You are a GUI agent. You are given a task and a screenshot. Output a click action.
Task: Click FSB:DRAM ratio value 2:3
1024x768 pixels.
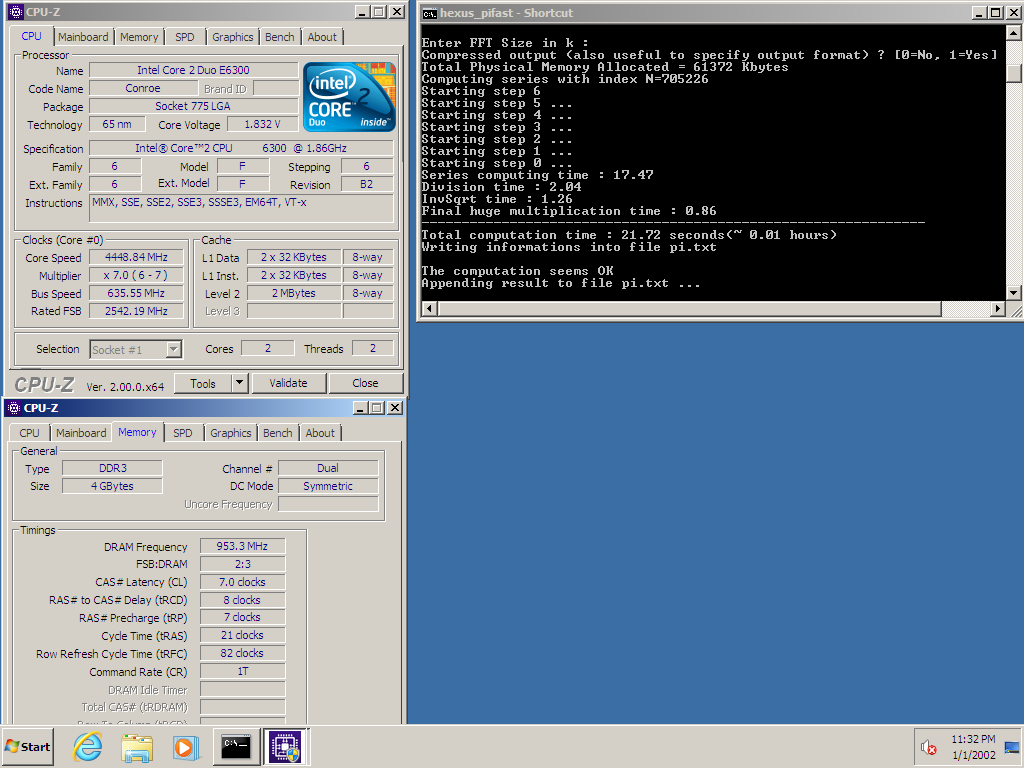[242, 564]
